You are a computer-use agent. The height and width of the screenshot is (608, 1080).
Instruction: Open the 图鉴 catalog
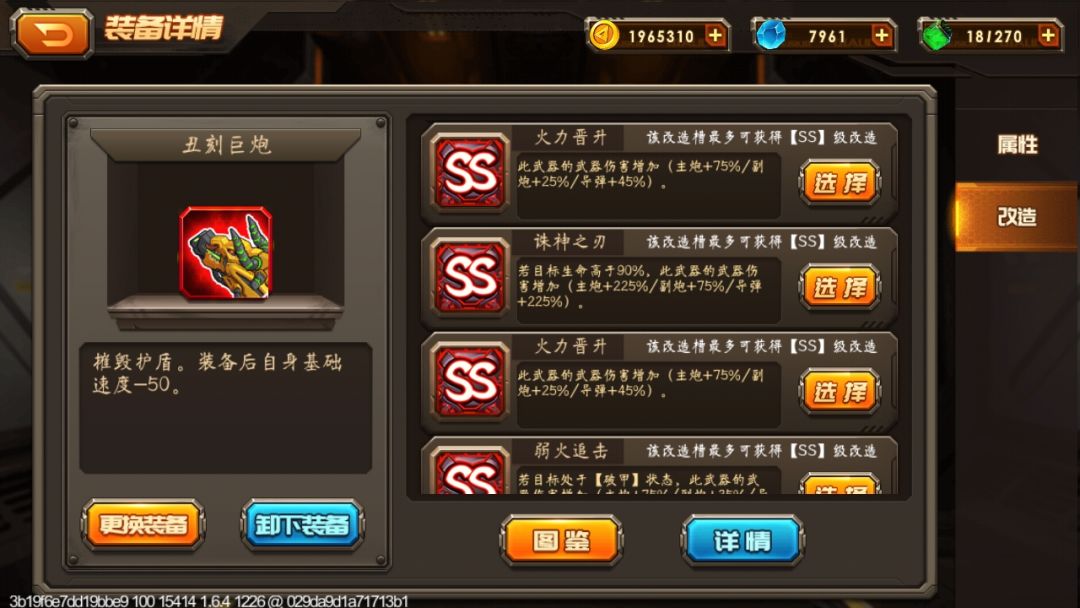pos(561,541)
